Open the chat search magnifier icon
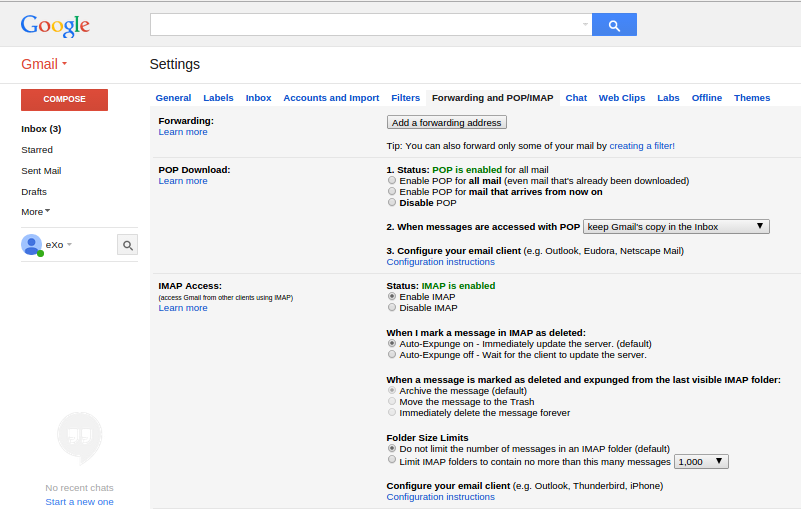 click(127, 245)
